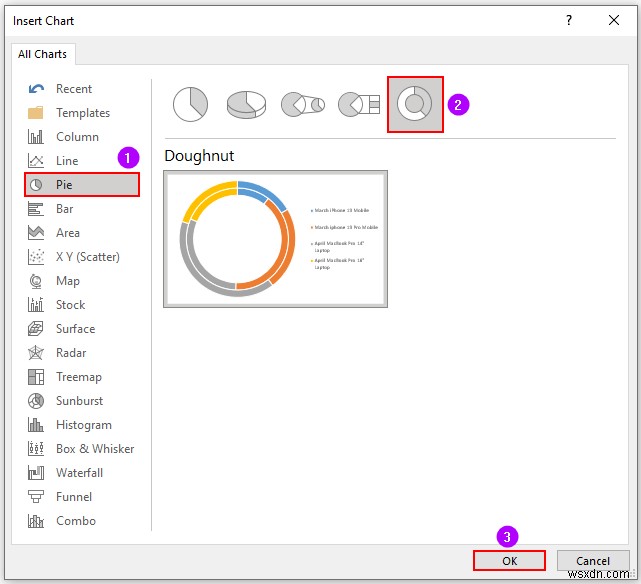The height and width of the screenshot is (584, 641).
Task: Click the Stock chart icon
Action: (x=36, y=304)
